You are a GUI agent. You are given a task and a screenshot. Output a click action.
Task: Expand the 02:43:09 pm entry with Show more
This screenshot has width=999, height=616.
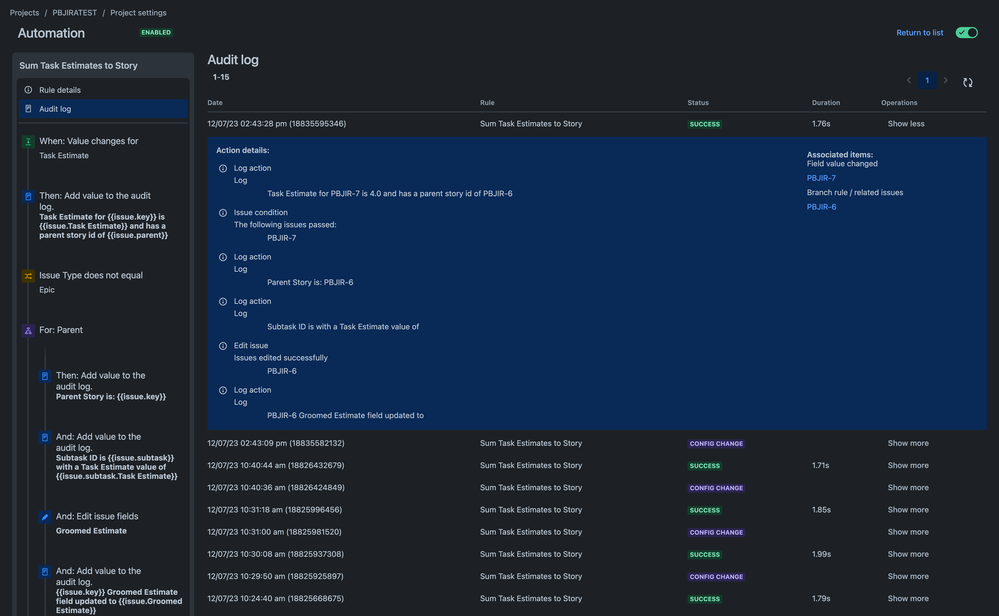click(x=908, y=443)
